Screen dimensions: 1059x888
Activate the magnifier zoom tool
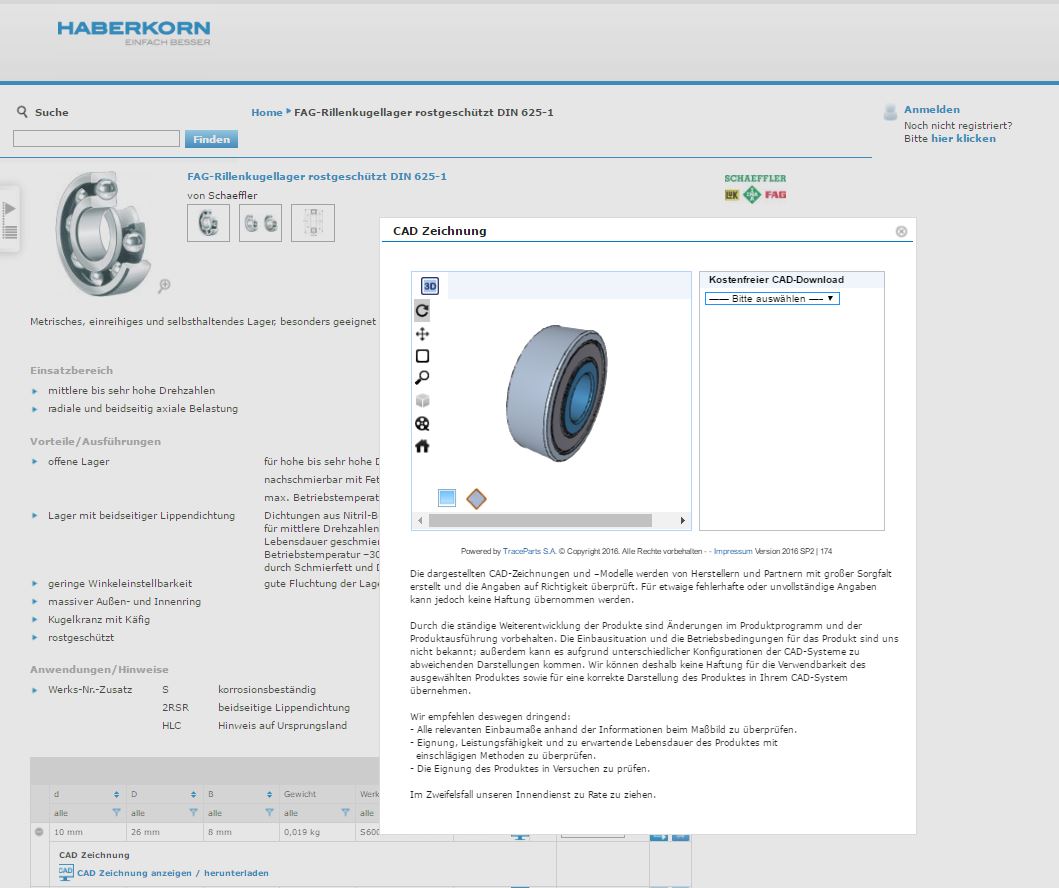click(x=422, y=378)
